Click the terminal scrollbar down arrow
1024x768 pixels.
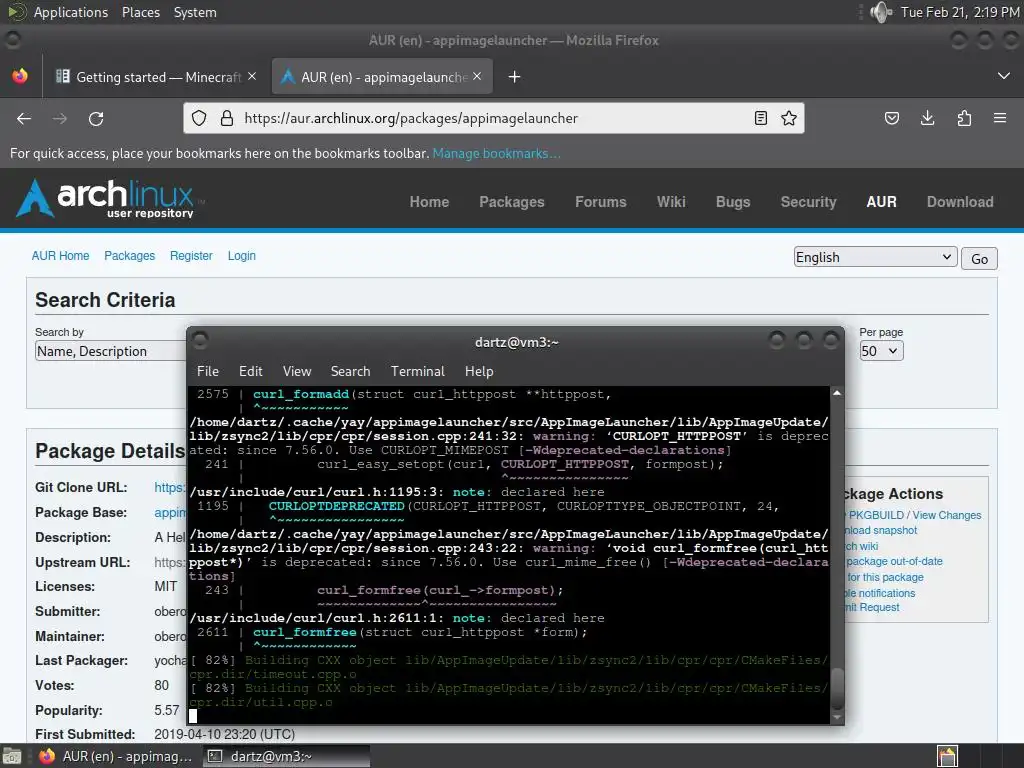tap(837, 717)
